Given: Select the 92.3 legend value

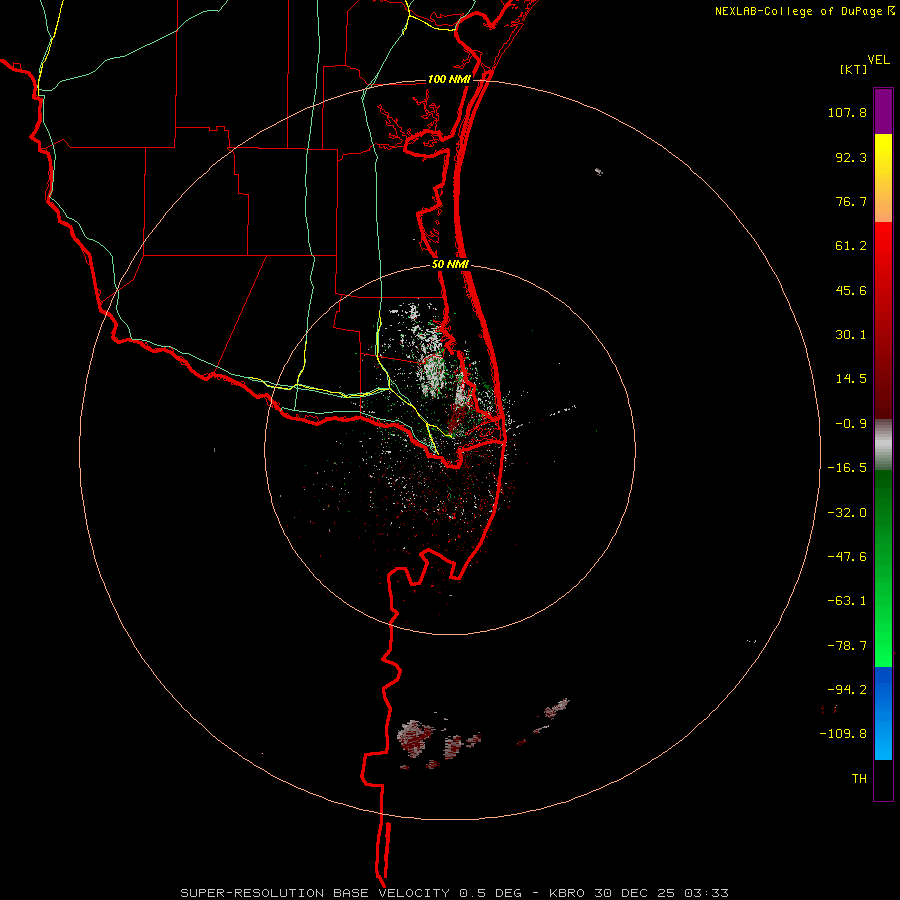Looking at the screenshot, I should point(851,157).
